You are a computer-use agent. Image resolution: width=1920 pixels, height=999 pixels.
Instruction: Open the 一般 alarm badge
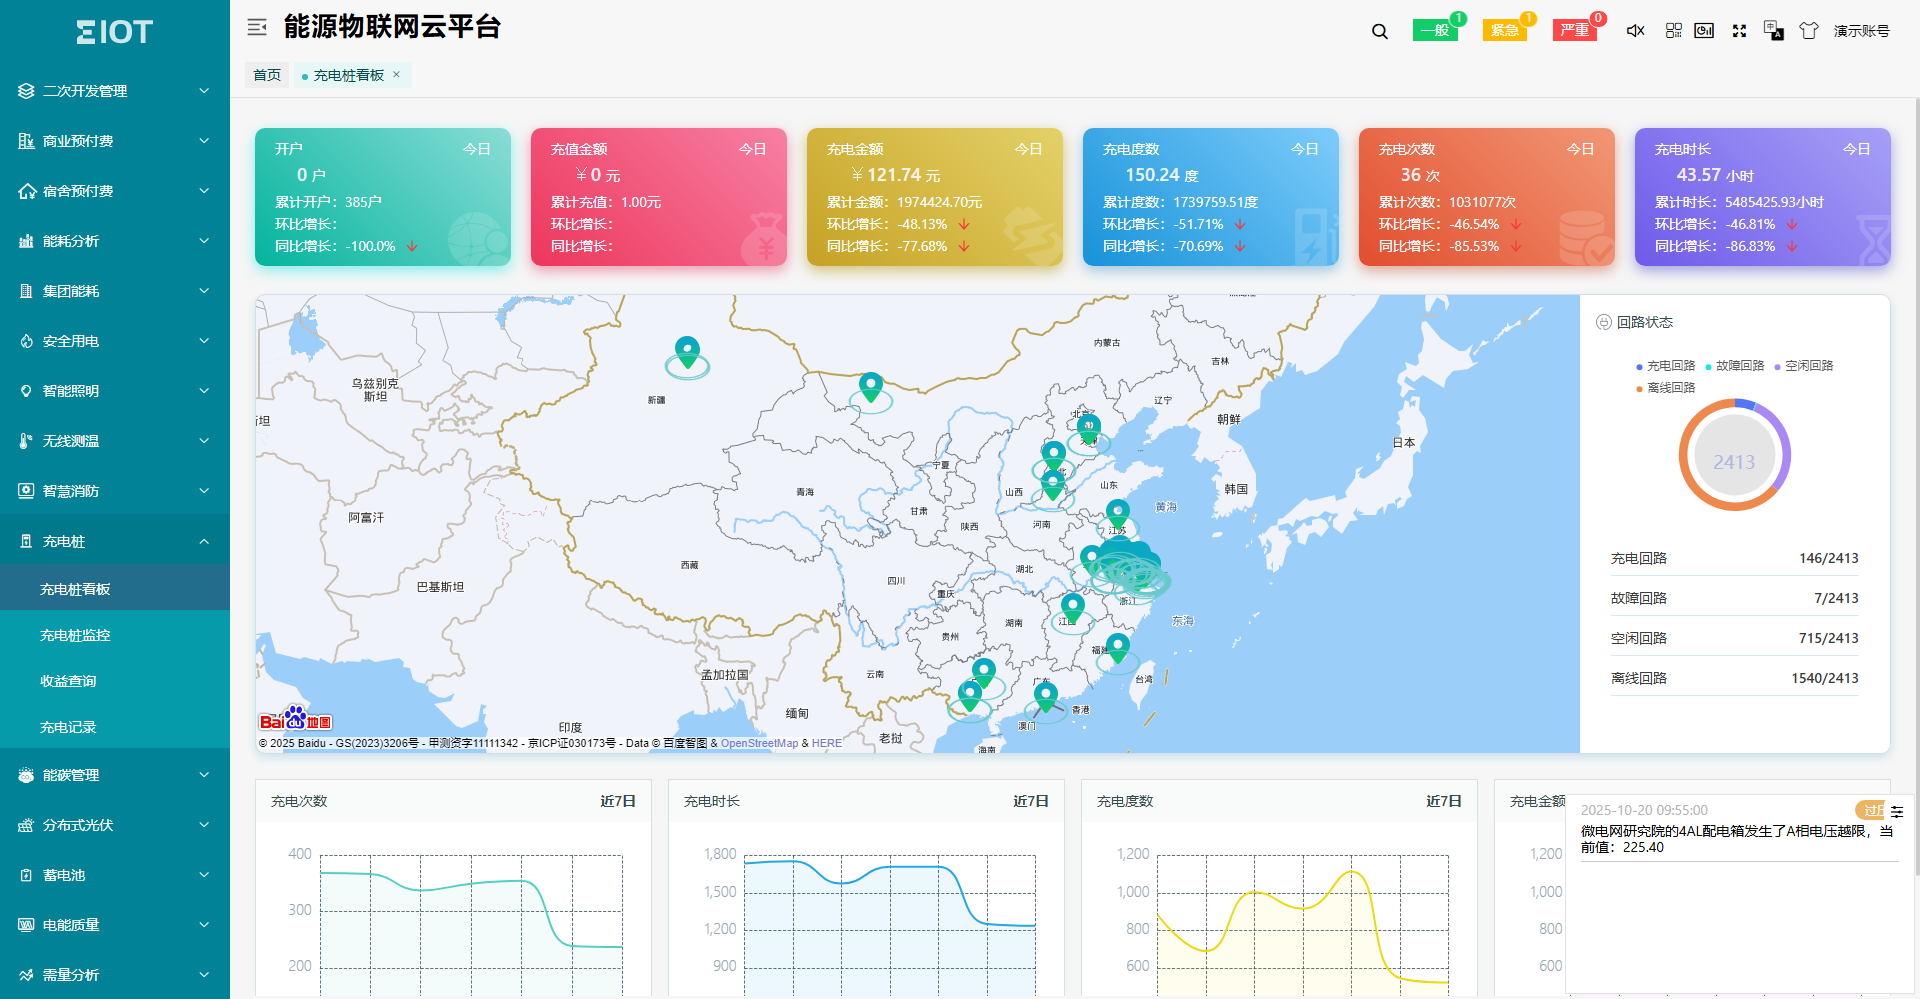coord(1435,30)
